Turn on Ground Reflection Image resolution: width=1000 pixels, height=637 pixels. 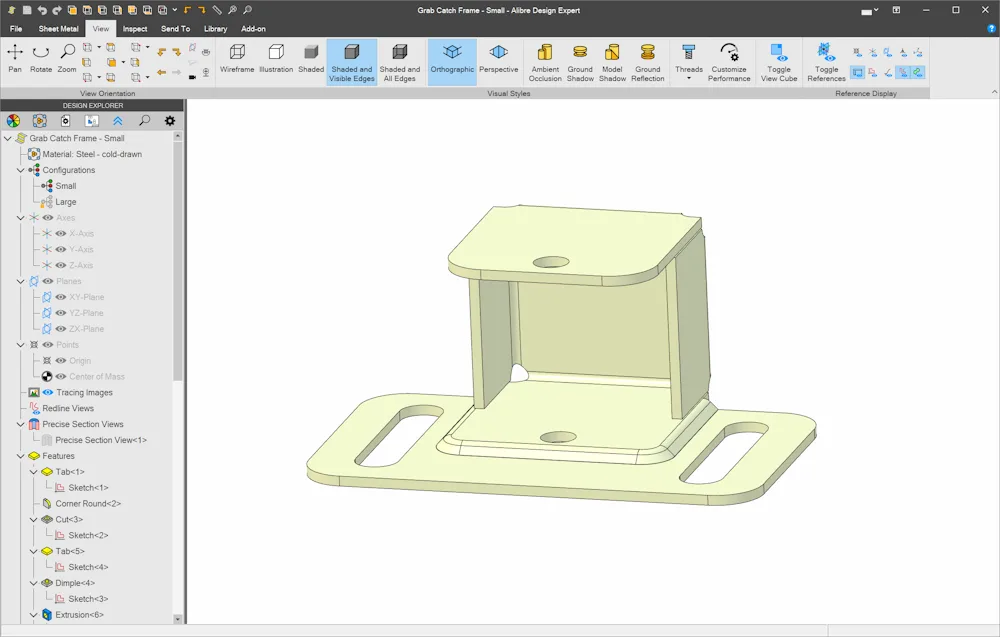click(x=648, y=62)
